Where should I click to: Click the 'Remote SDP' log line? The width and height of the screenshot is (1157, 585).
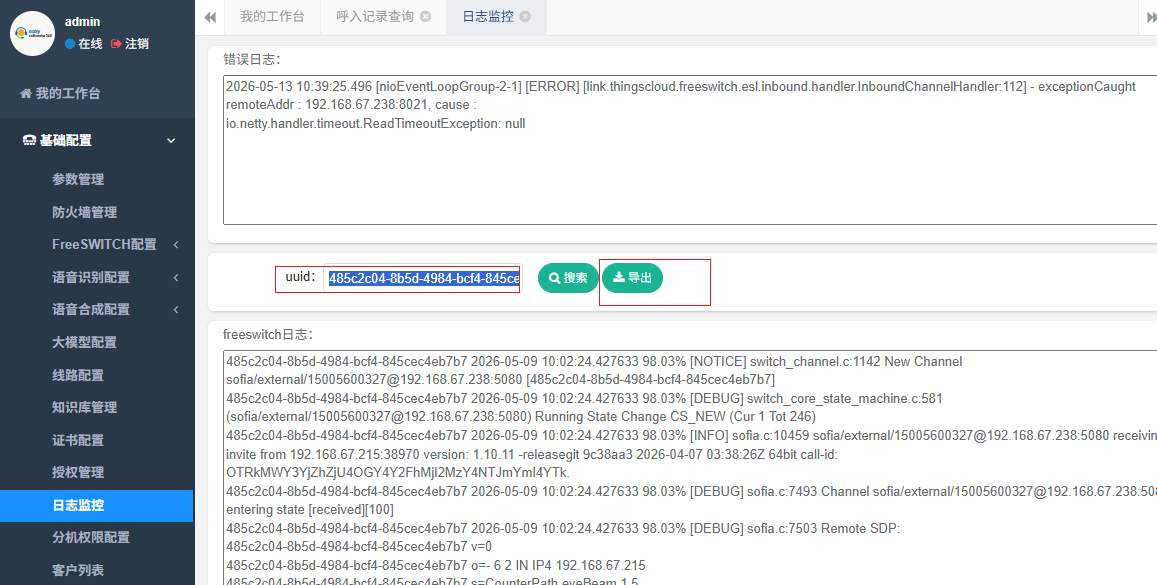(x=563, y=528)
